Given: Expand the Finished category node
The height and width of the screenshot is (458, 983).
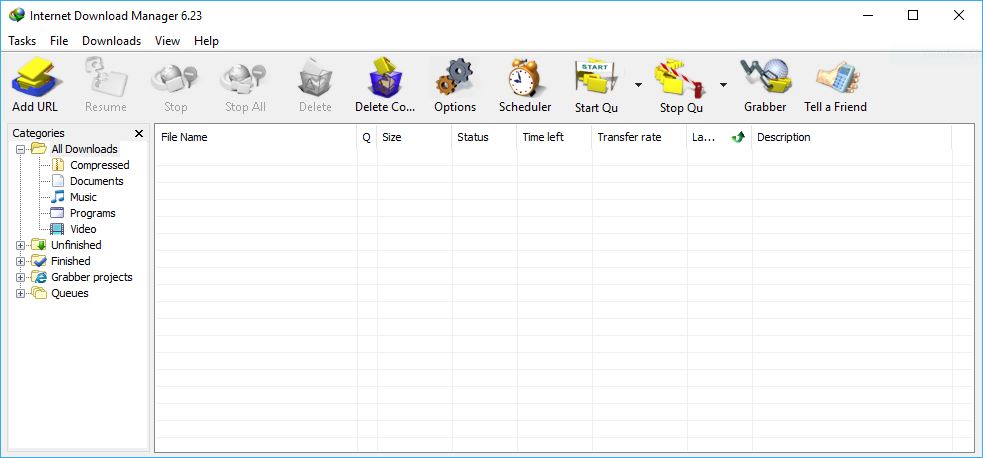Looking at the screenshot, I should [20, 261].
